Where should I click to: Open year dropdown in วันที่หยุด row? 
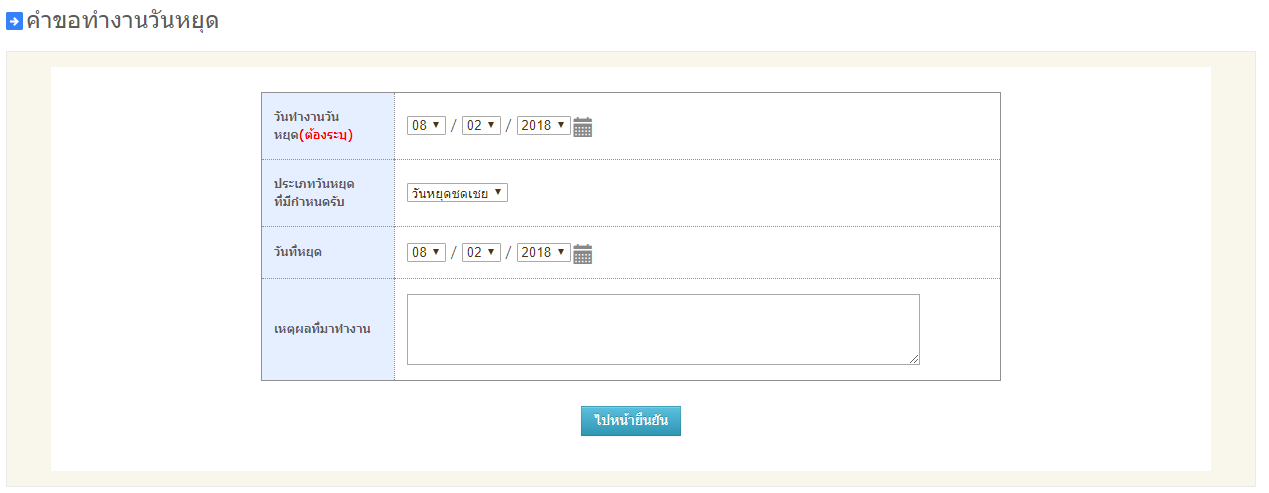click(543, 253)
